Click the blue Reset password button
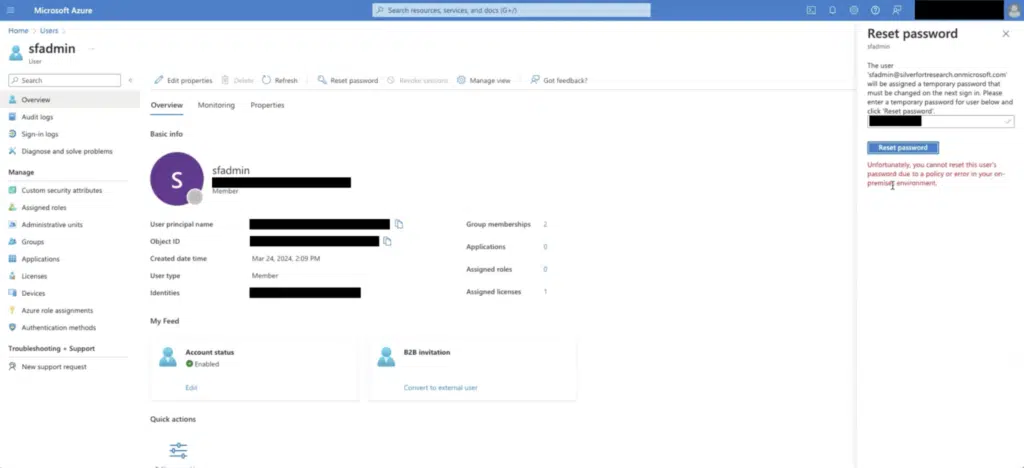Image resolution: width=1024 pixels, height=468 pixels. (x=902, y=147)
